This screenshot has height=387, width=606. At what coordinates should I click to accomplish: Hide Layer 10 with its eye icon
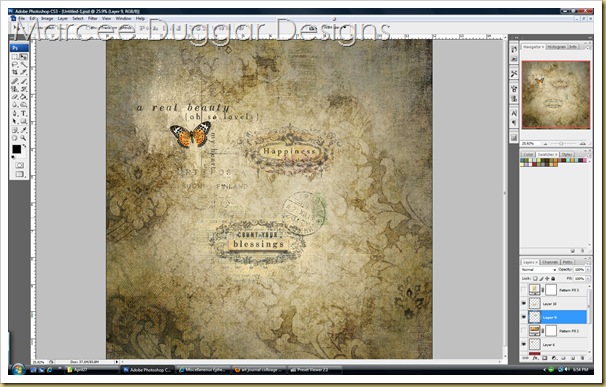click(524, 303)
